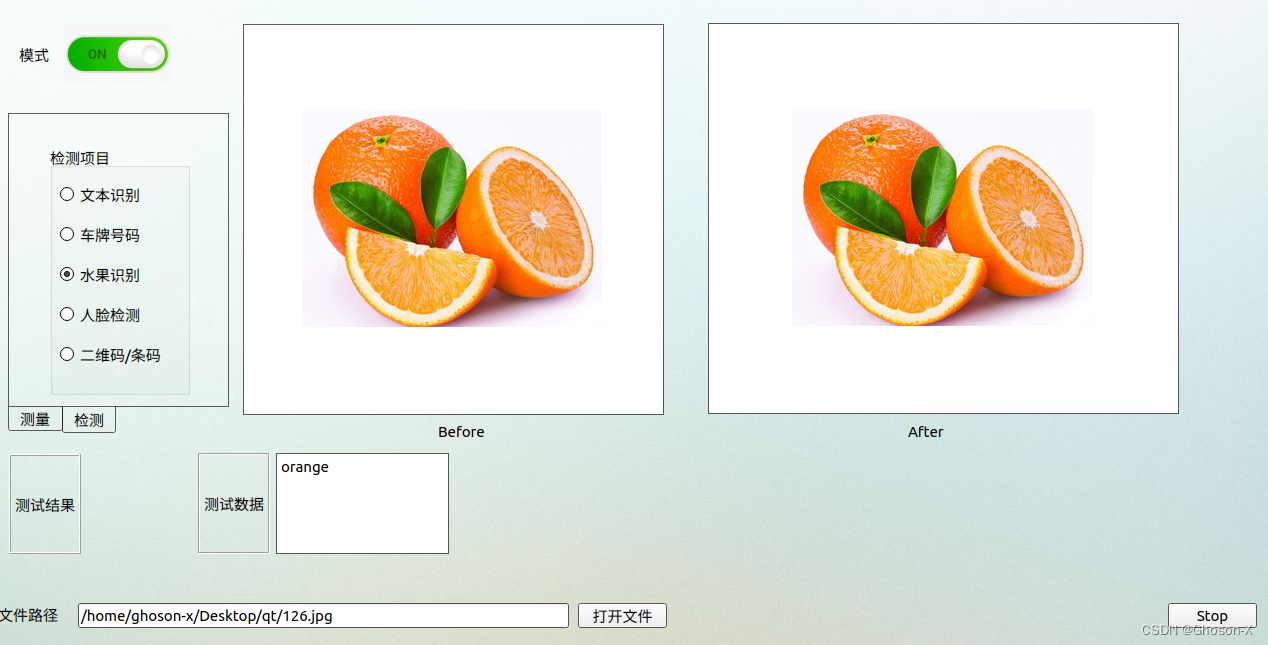The width and height of the screenshot is (1268, 645).
Task: Switch to the 测量 tab
Action: click(x=35, y=420)
